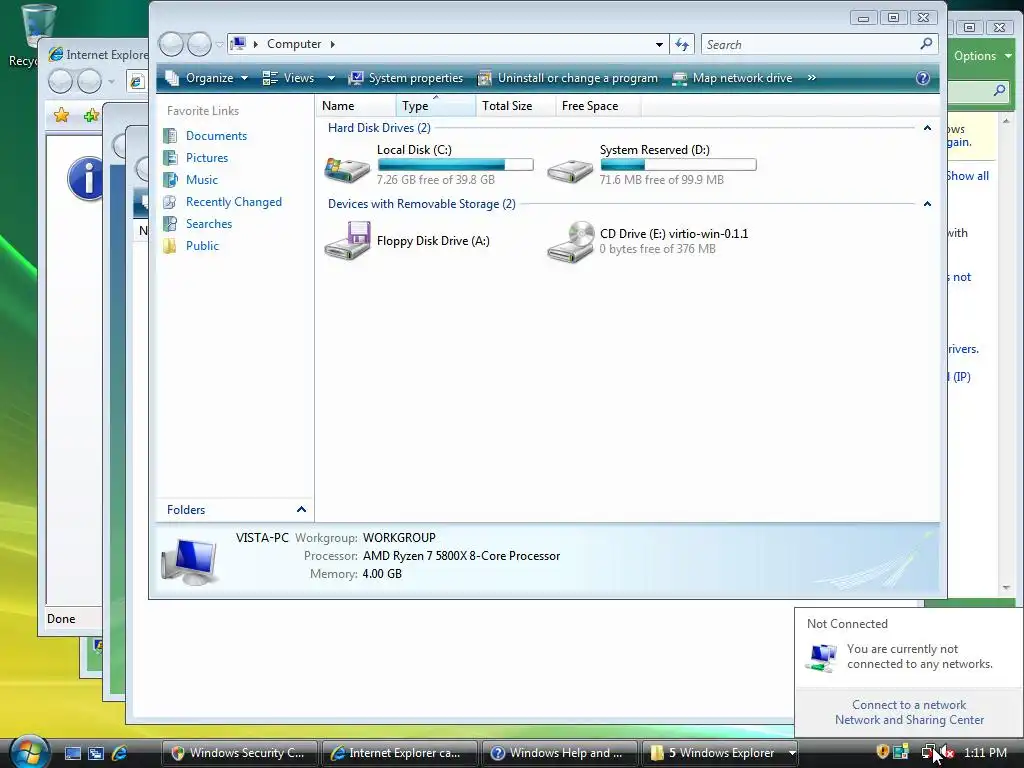Click the System Reserved (D:) usage bar
Image resolution: width=1024 pixels, height=768 pixels.
tap(678, 165)
